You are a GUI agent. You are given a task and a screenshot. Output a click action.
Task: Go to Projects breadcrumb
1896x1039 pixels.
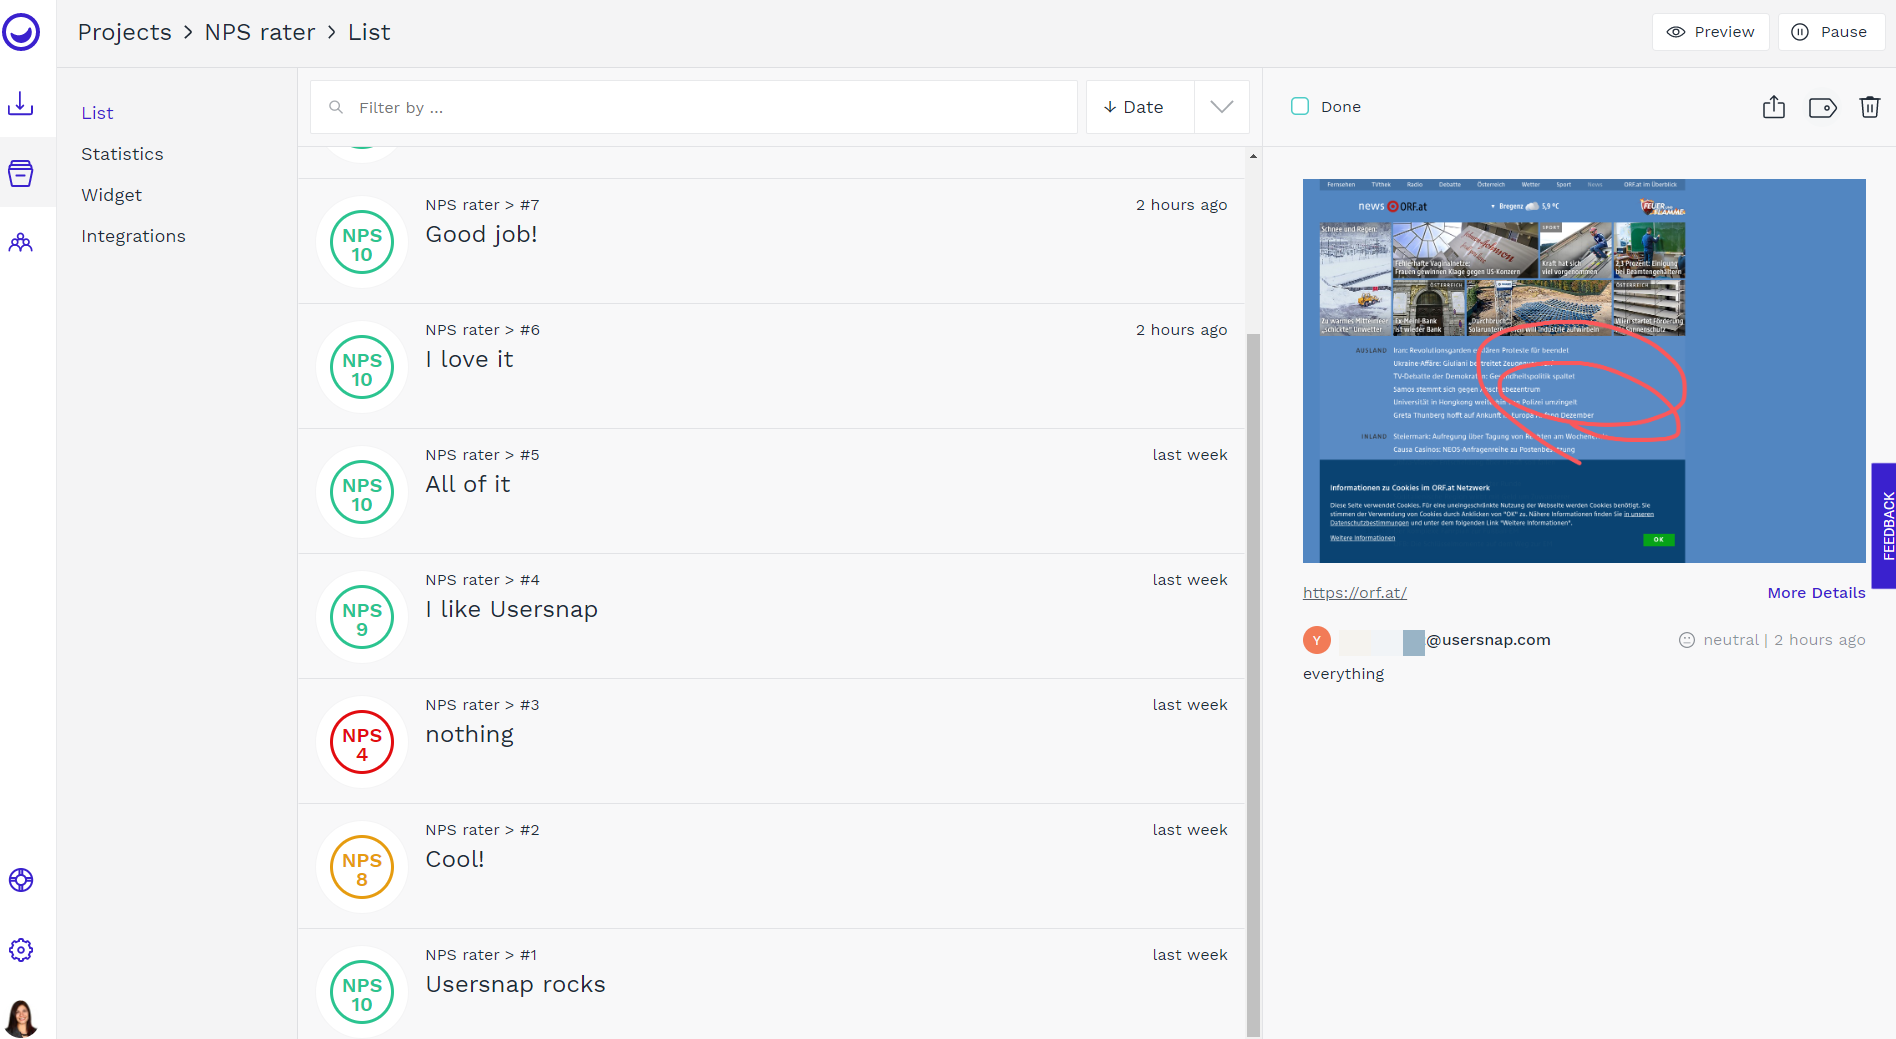(x=125, y=32)
